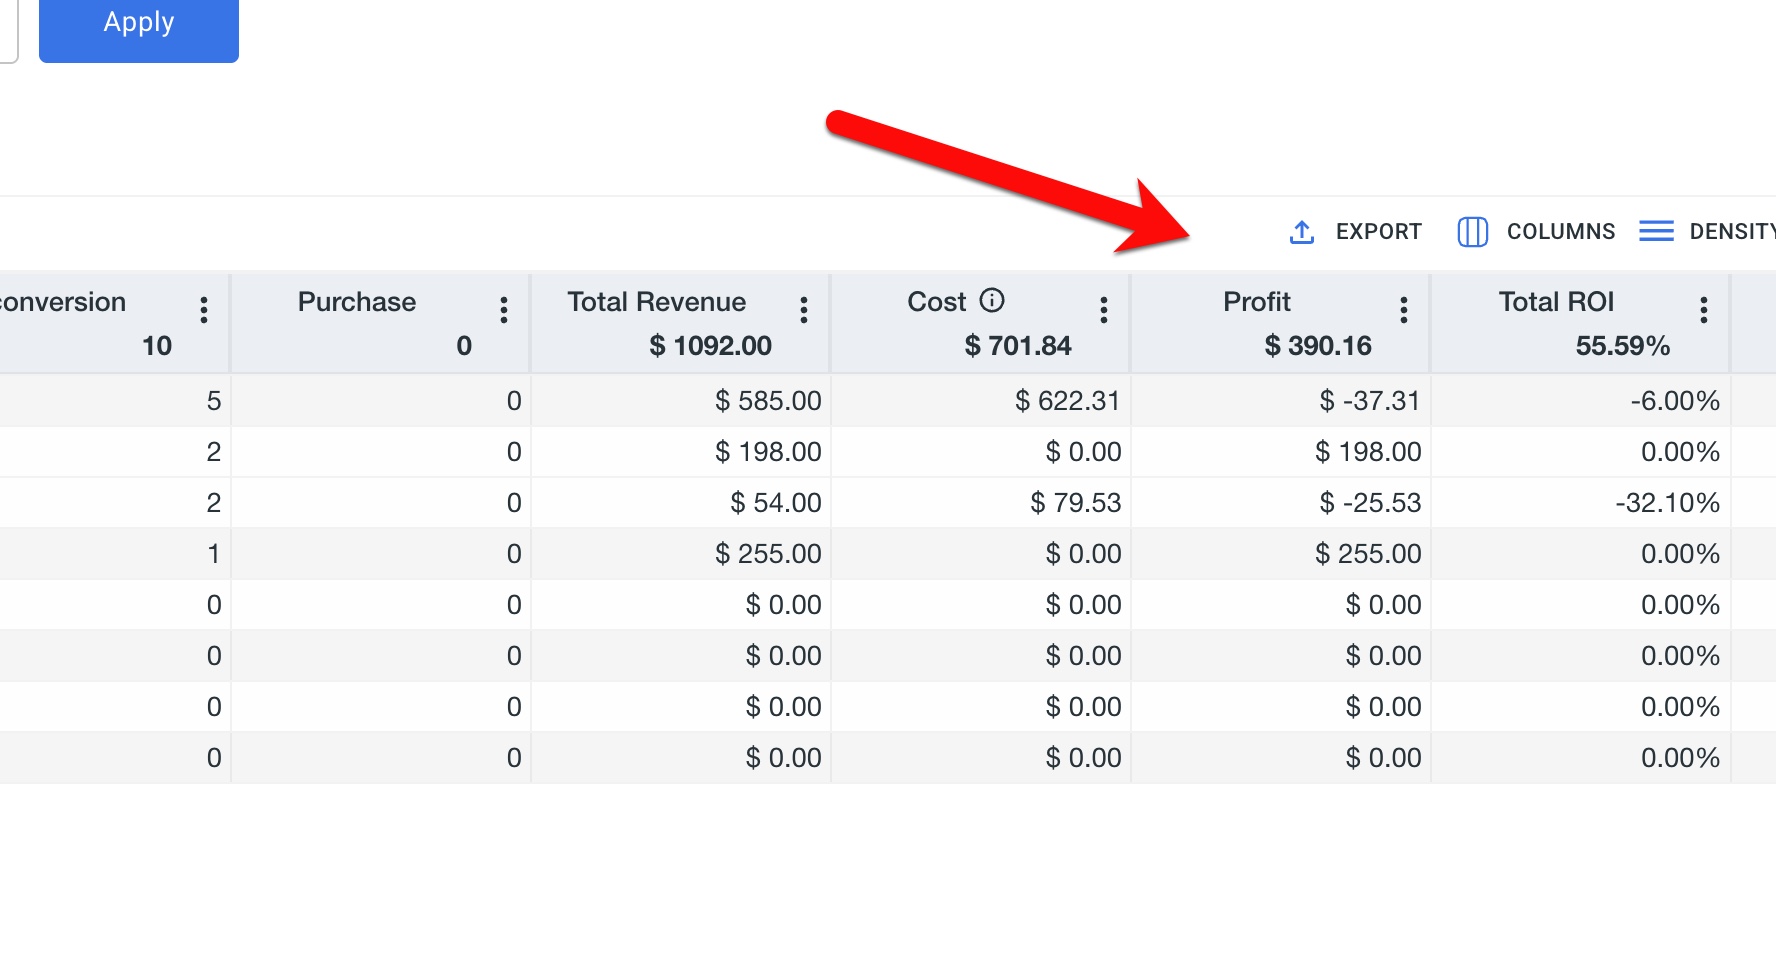The height and width of the screenshot is (978, 1776).
Task: Open the Cost column three-dot menu
Action: pos(1104,310)
